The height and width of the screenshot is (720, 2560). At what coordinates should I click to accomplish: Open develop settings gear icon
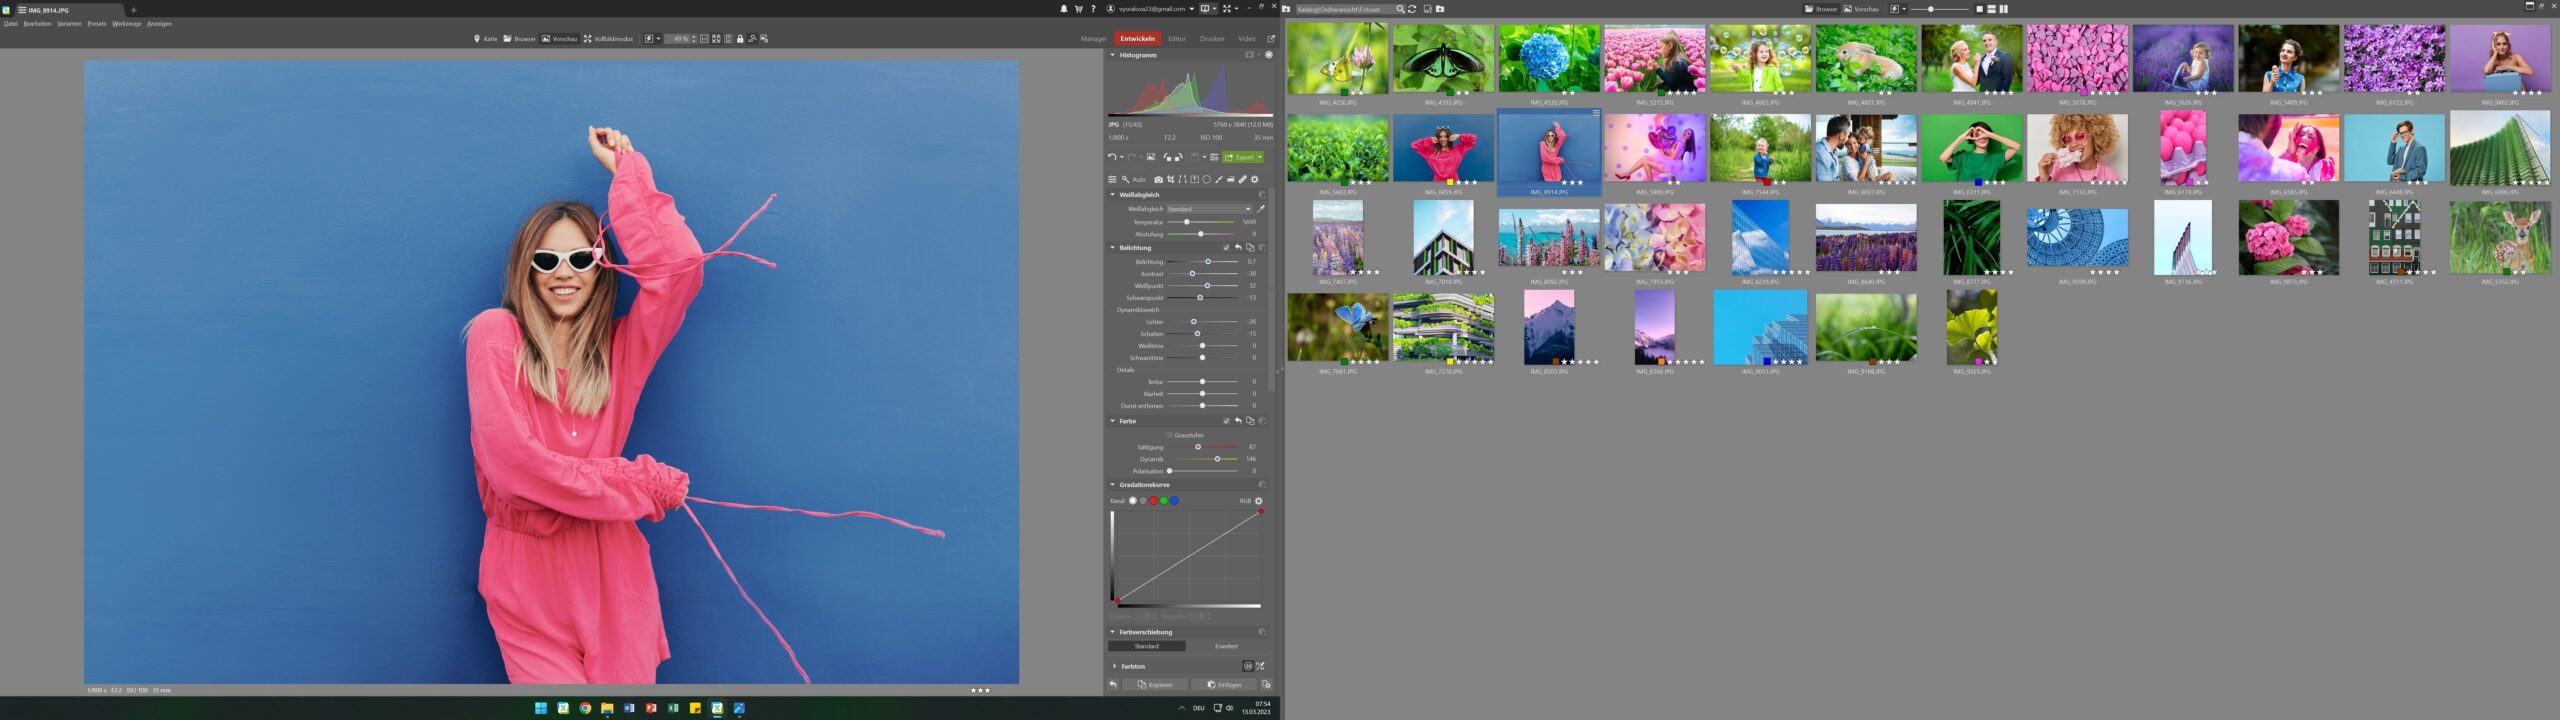click(1255, 180)
